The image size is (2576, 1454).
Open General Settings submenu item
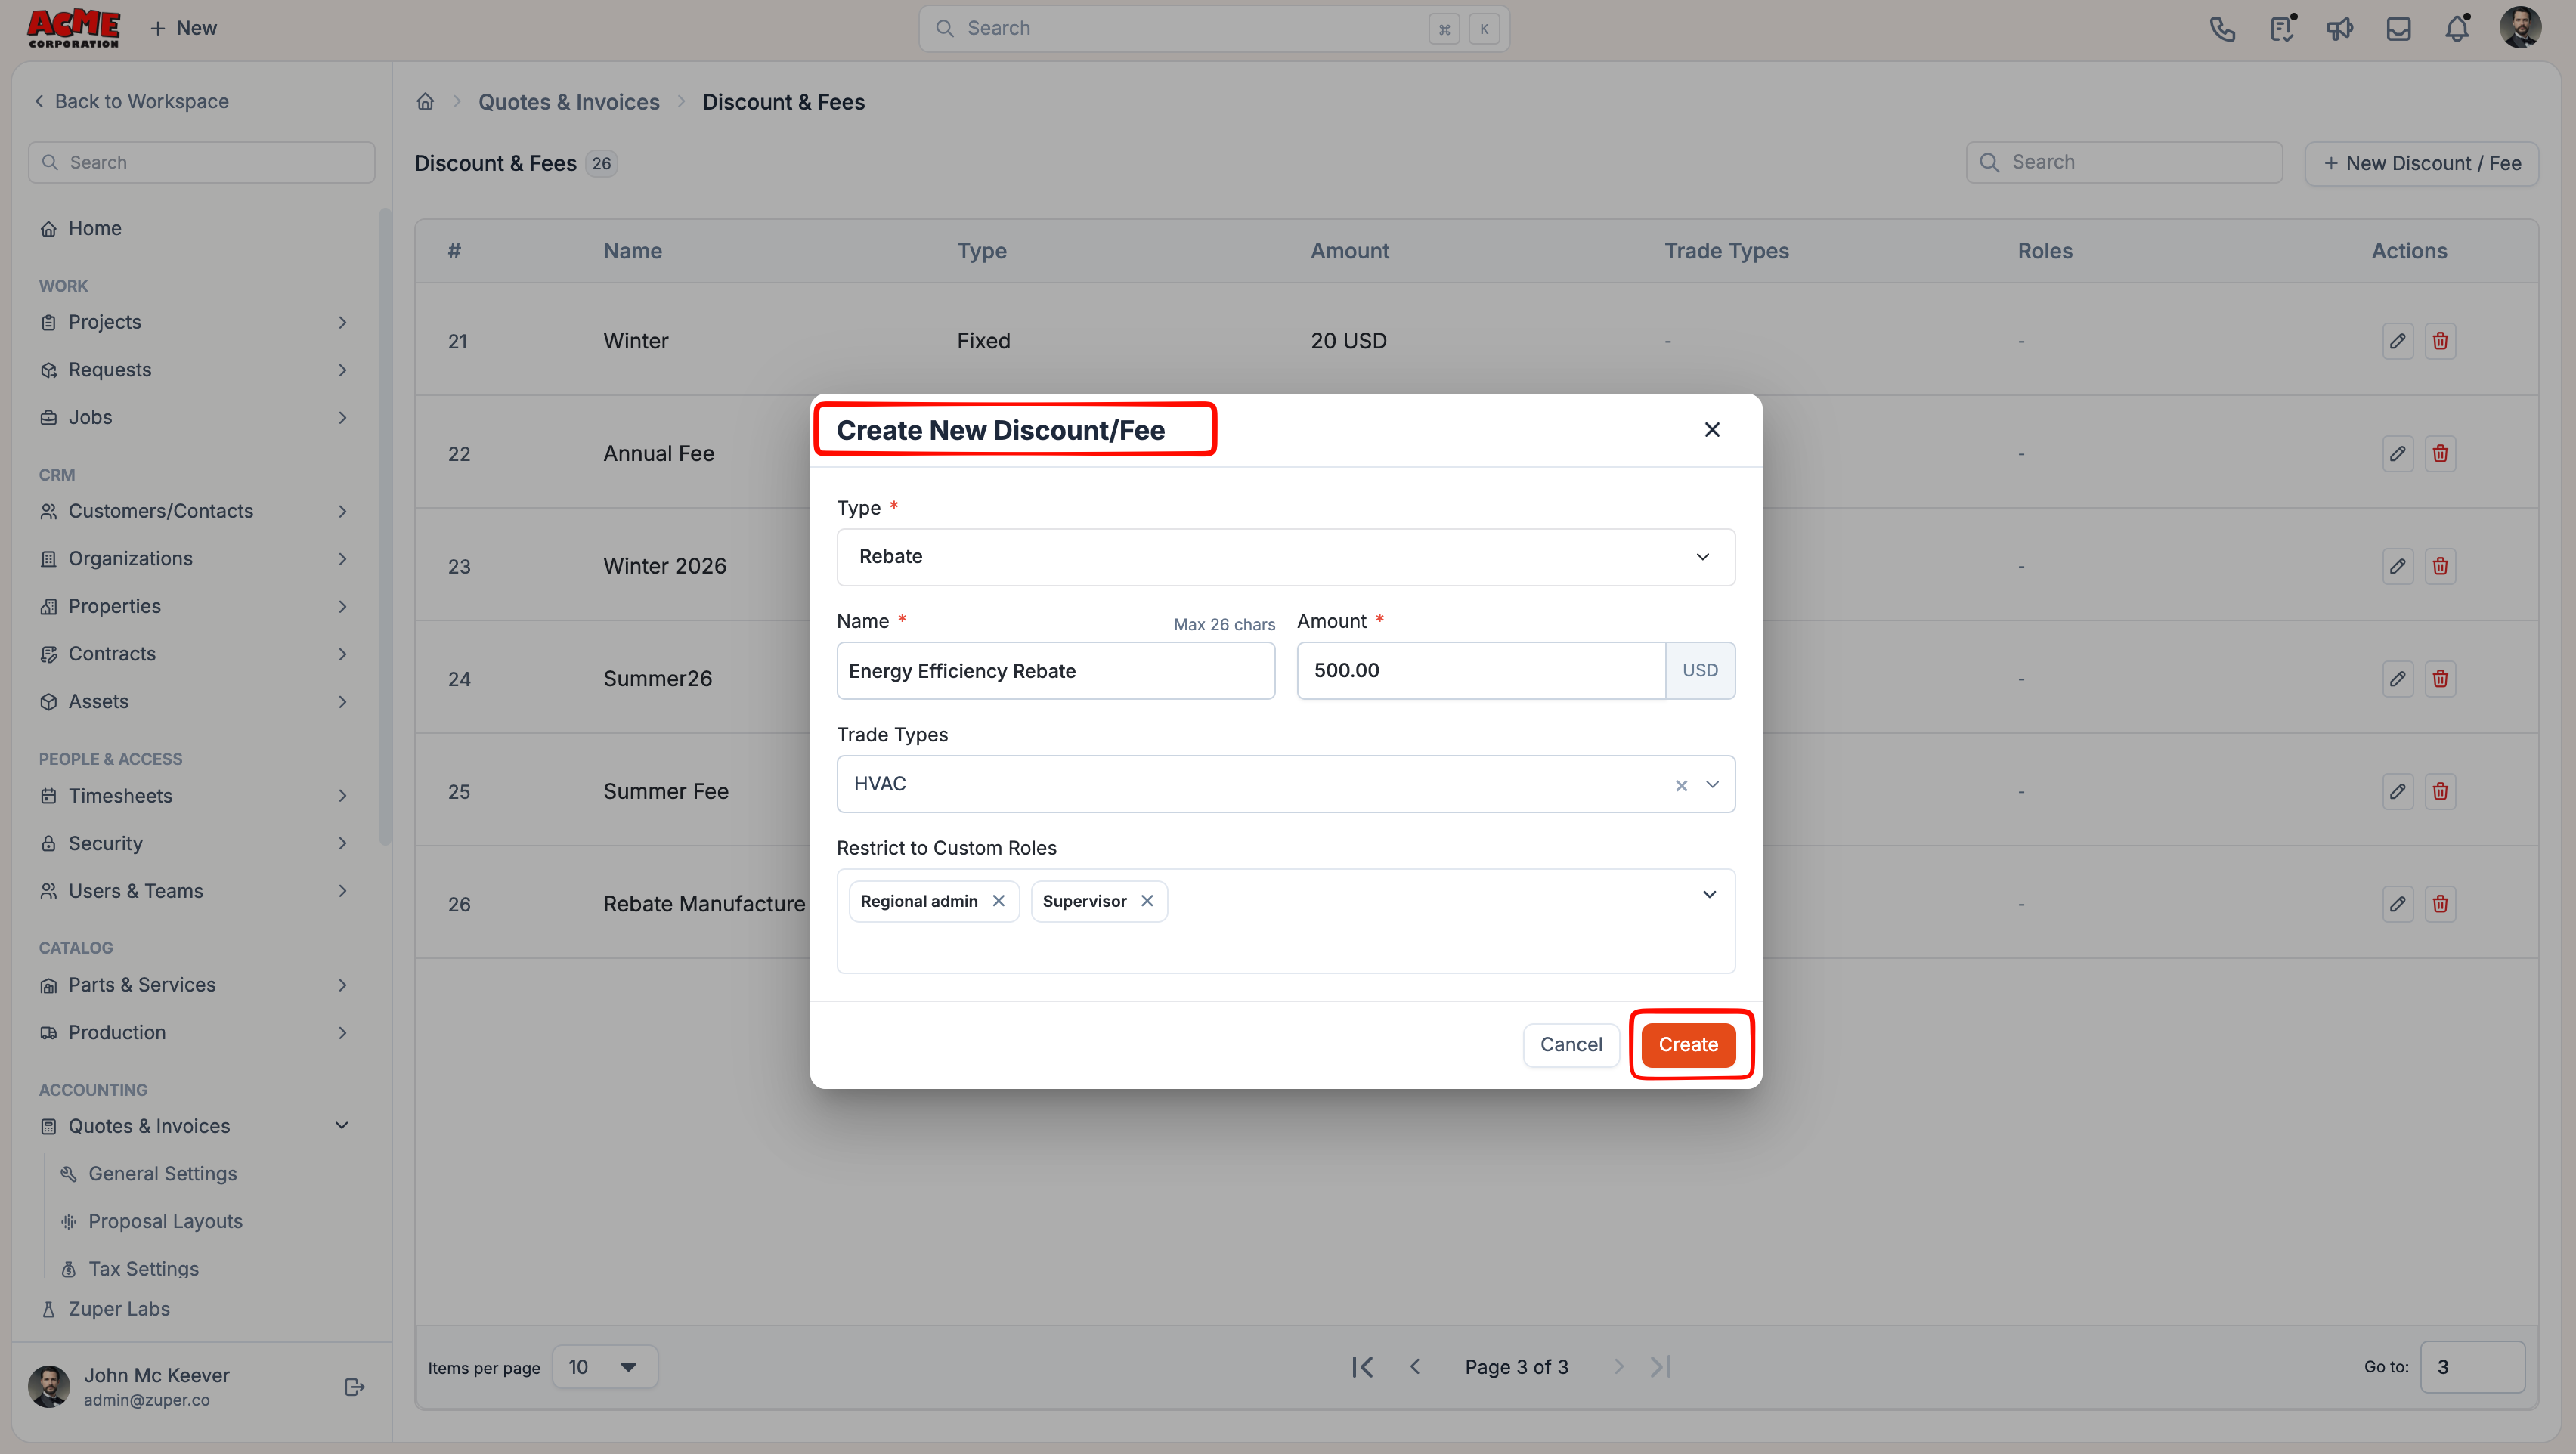click(162, 1174)
